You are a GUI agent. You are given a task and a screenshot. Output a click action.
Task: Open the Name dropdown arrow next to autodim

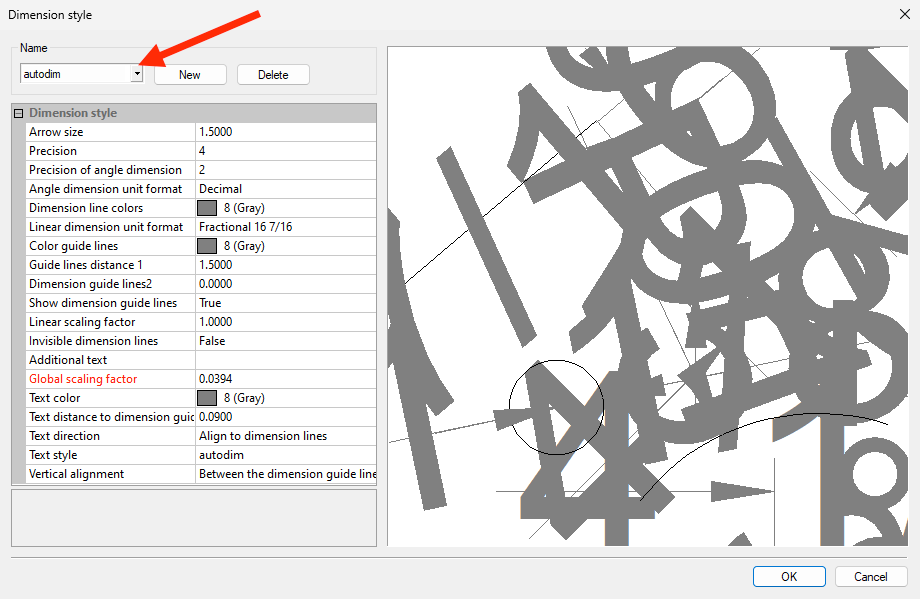[x=137, y=74]
